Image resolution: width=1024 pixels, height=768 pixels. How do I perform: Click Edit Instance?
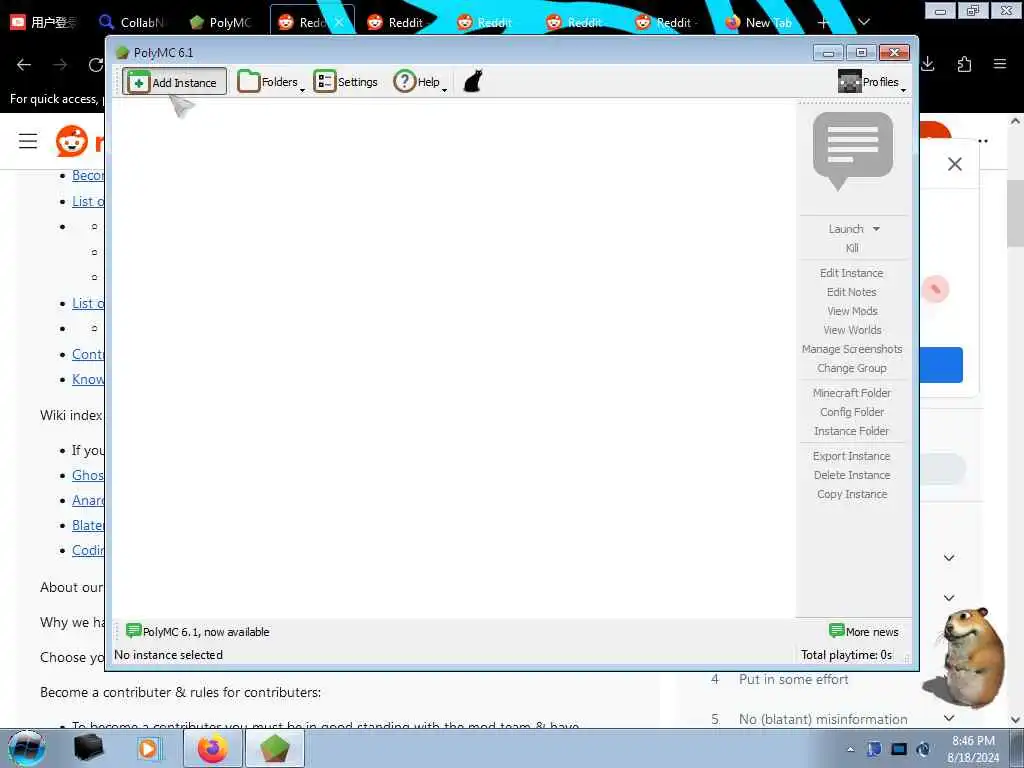pos(852,273)
